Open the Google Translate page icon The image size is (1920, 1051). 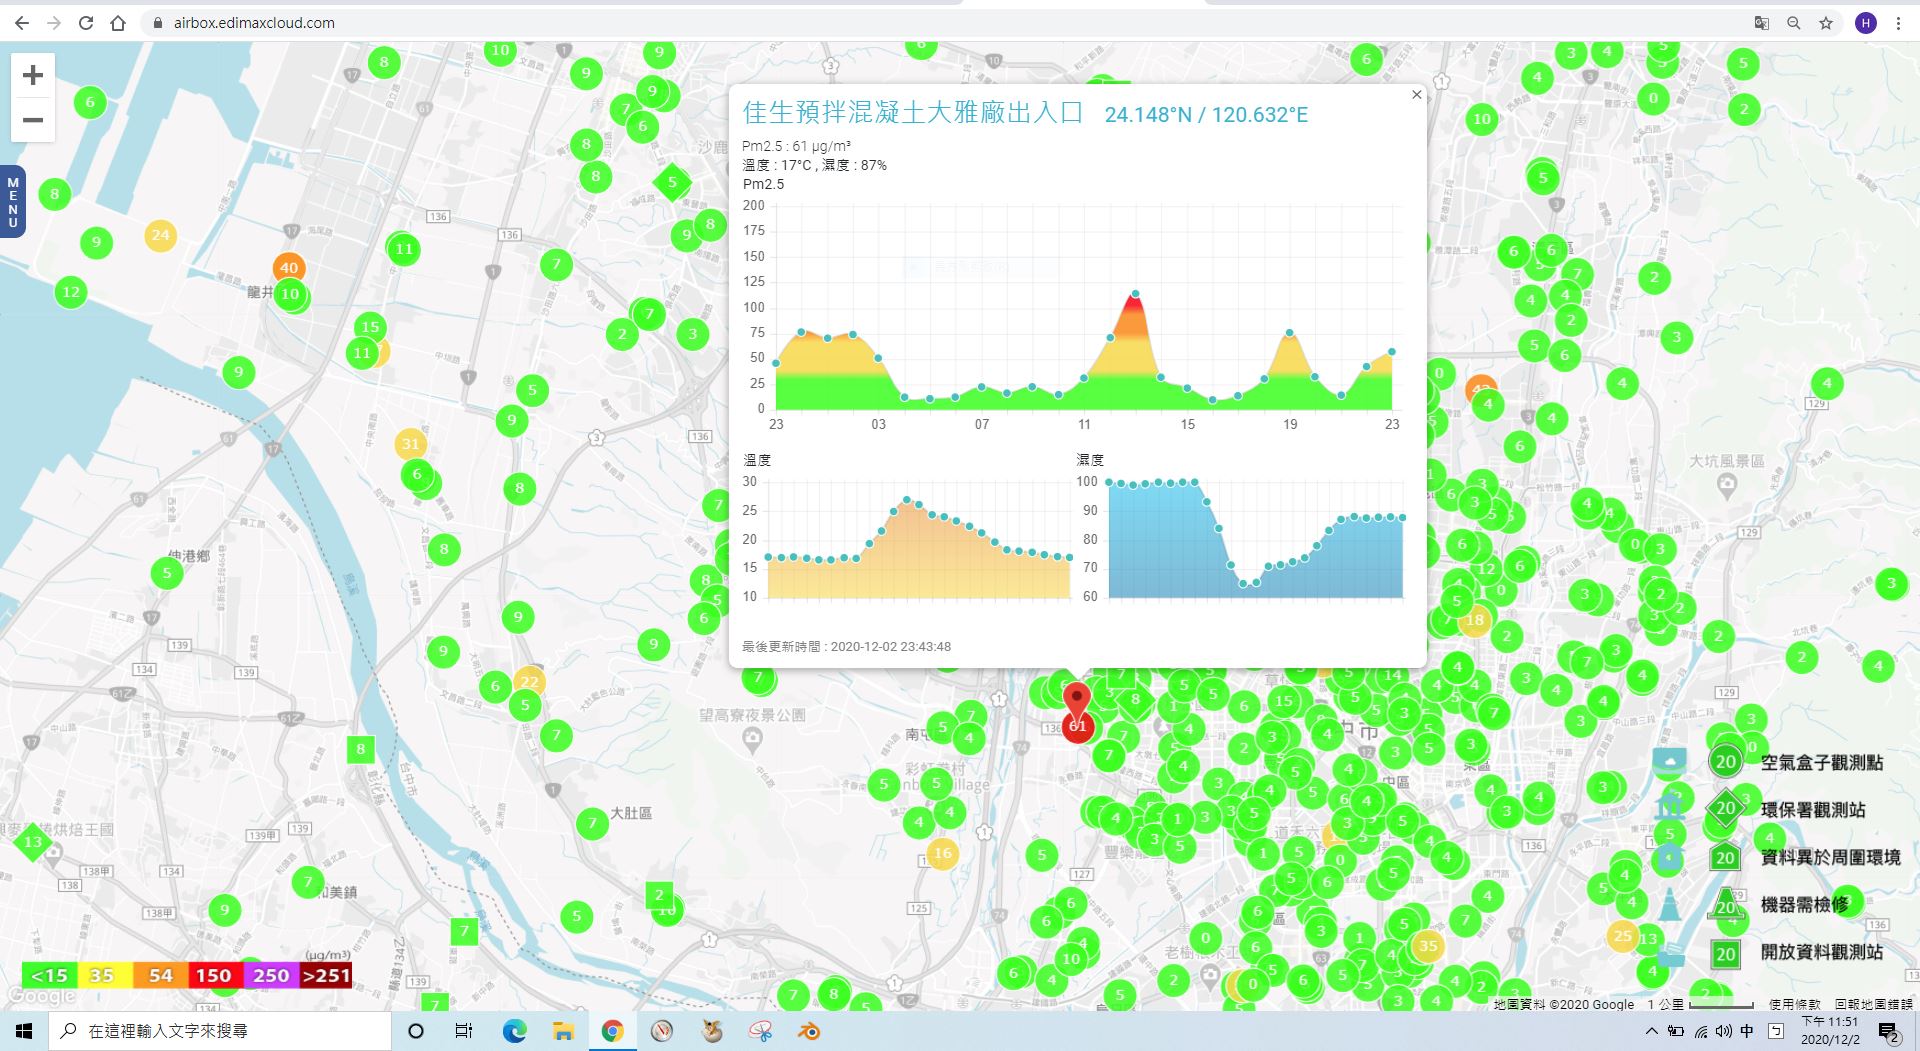[x=1762, y=23]
